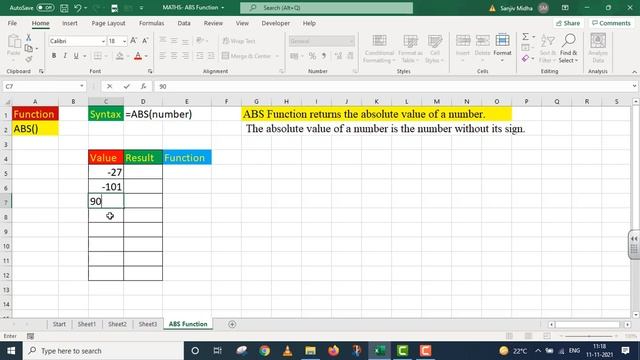Click the Comments button
This screenshot has width=640, height=360.
pos(611,23)
